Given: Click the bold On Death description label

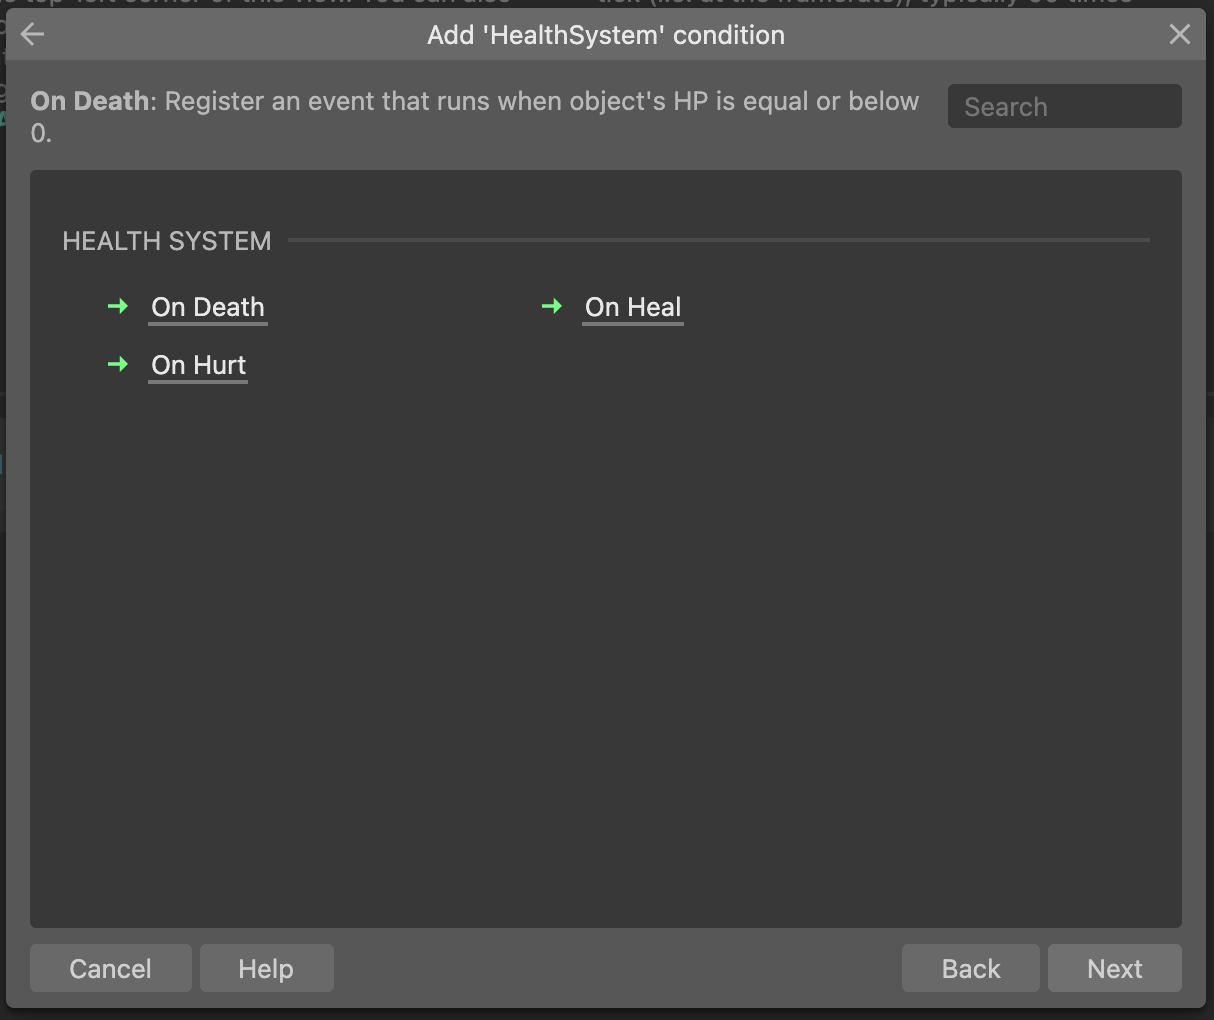Looking at the screenshot, I should tap(92, 102).
